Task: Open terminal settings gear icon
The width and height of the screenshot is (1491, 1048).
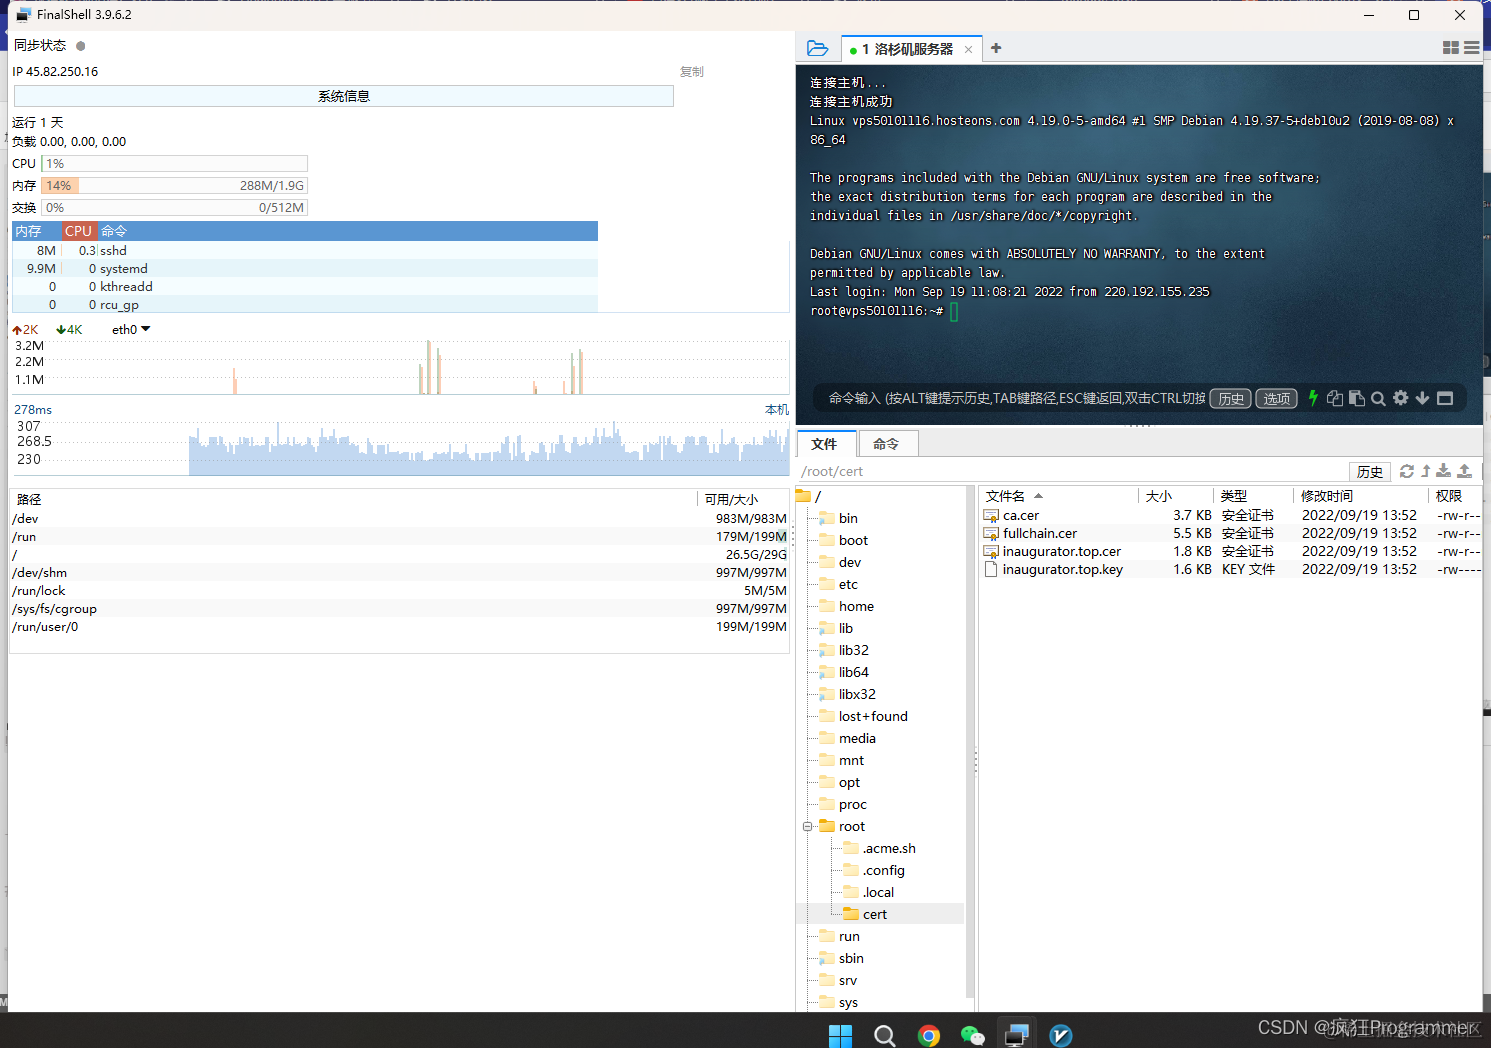Action: click(x=1401, y=398)
